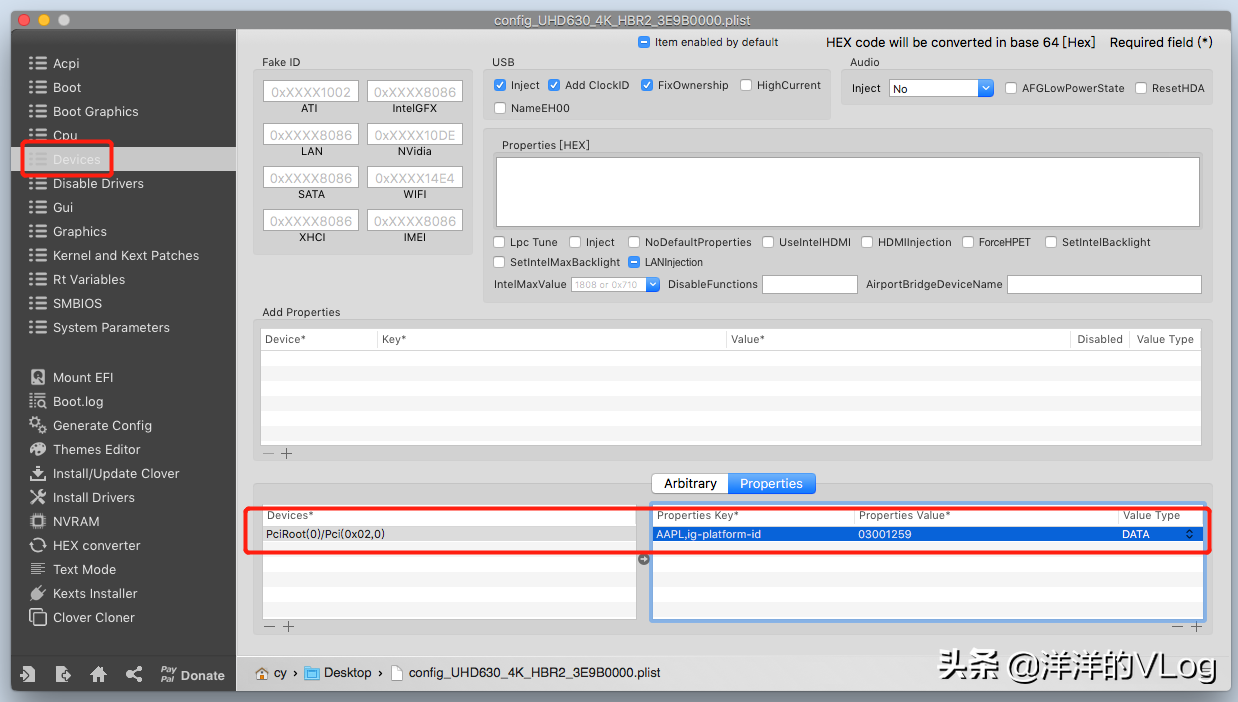This screenshot has width=1238, height=702.
Task: Select Graphics section in sidebar
Action: click(x=79, y=231)
